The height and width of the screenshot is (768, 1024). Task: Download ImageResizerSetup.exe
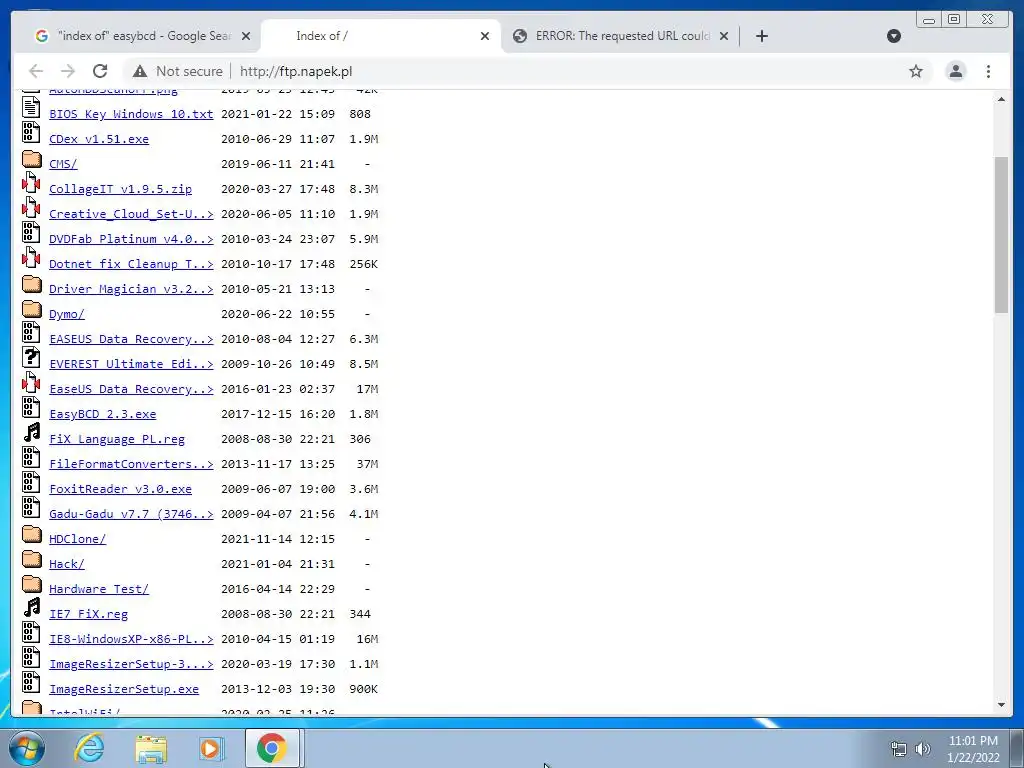(x=124, y=689)
